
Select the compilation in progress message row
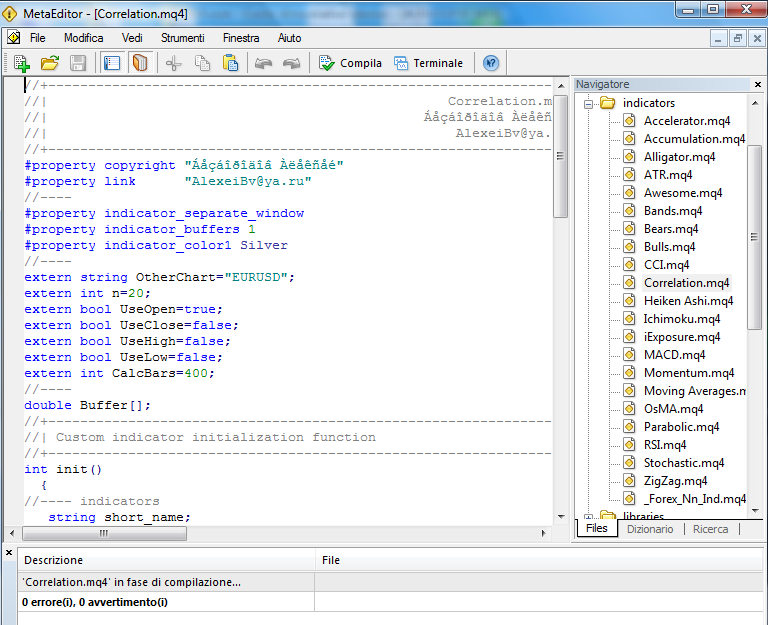(391, 582)
